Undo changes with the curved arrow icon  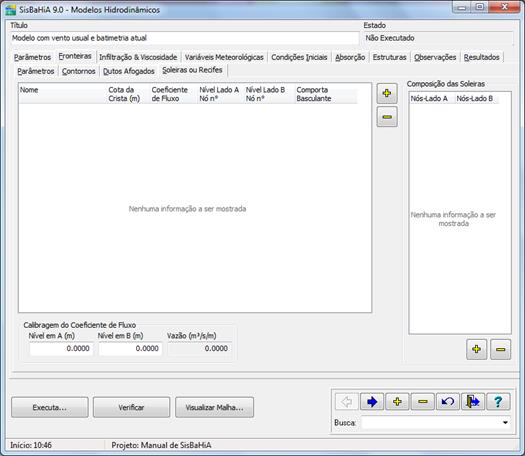[448, 401]
